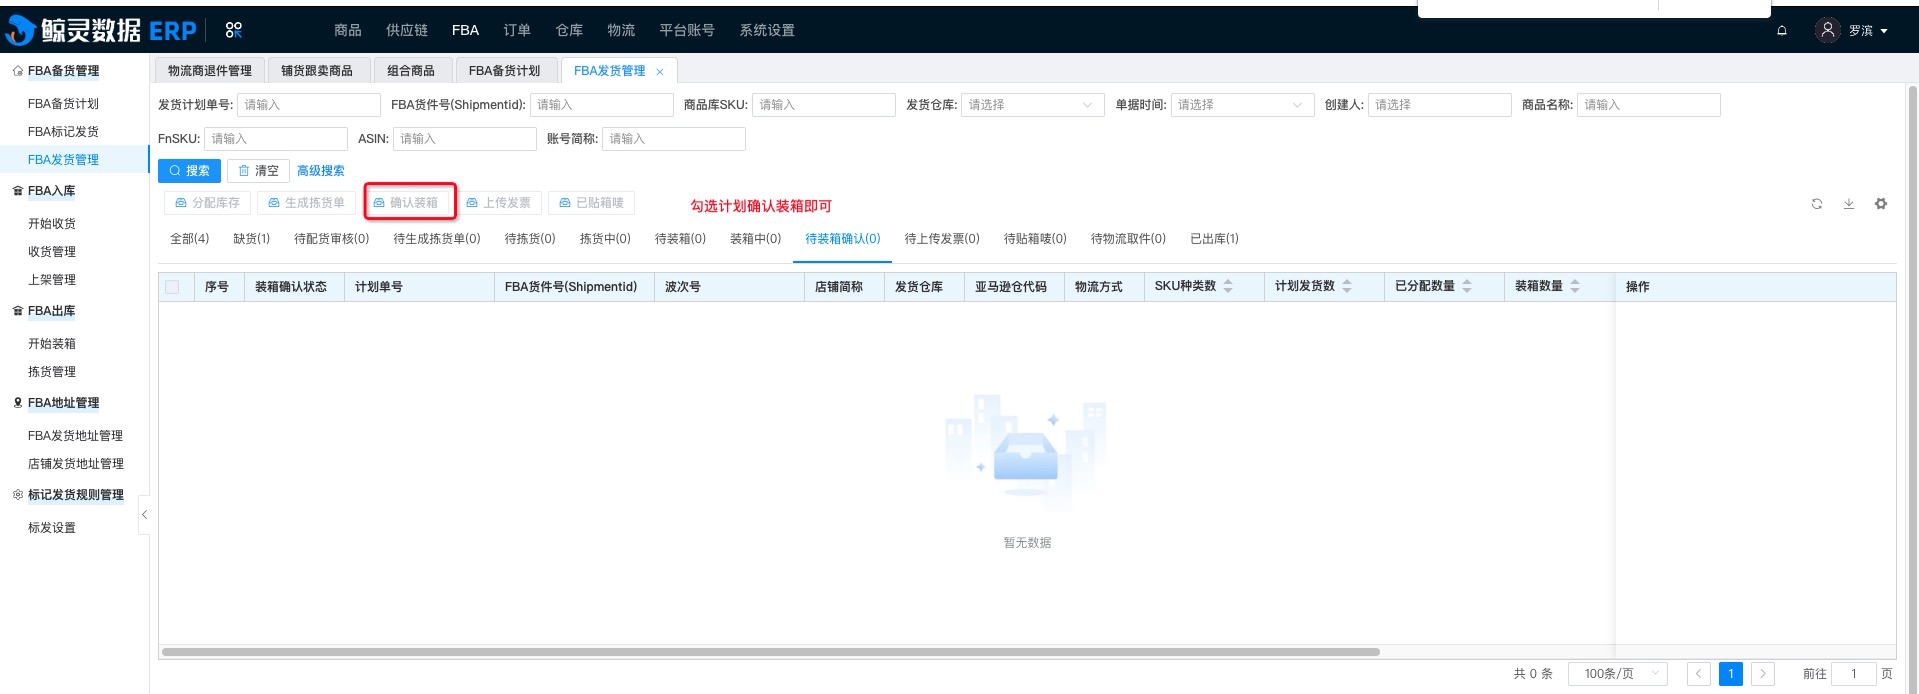The image size is (1919, 694).
Task: Open the notification bell
Action: pyautogui.click(x=1782, y=30)
